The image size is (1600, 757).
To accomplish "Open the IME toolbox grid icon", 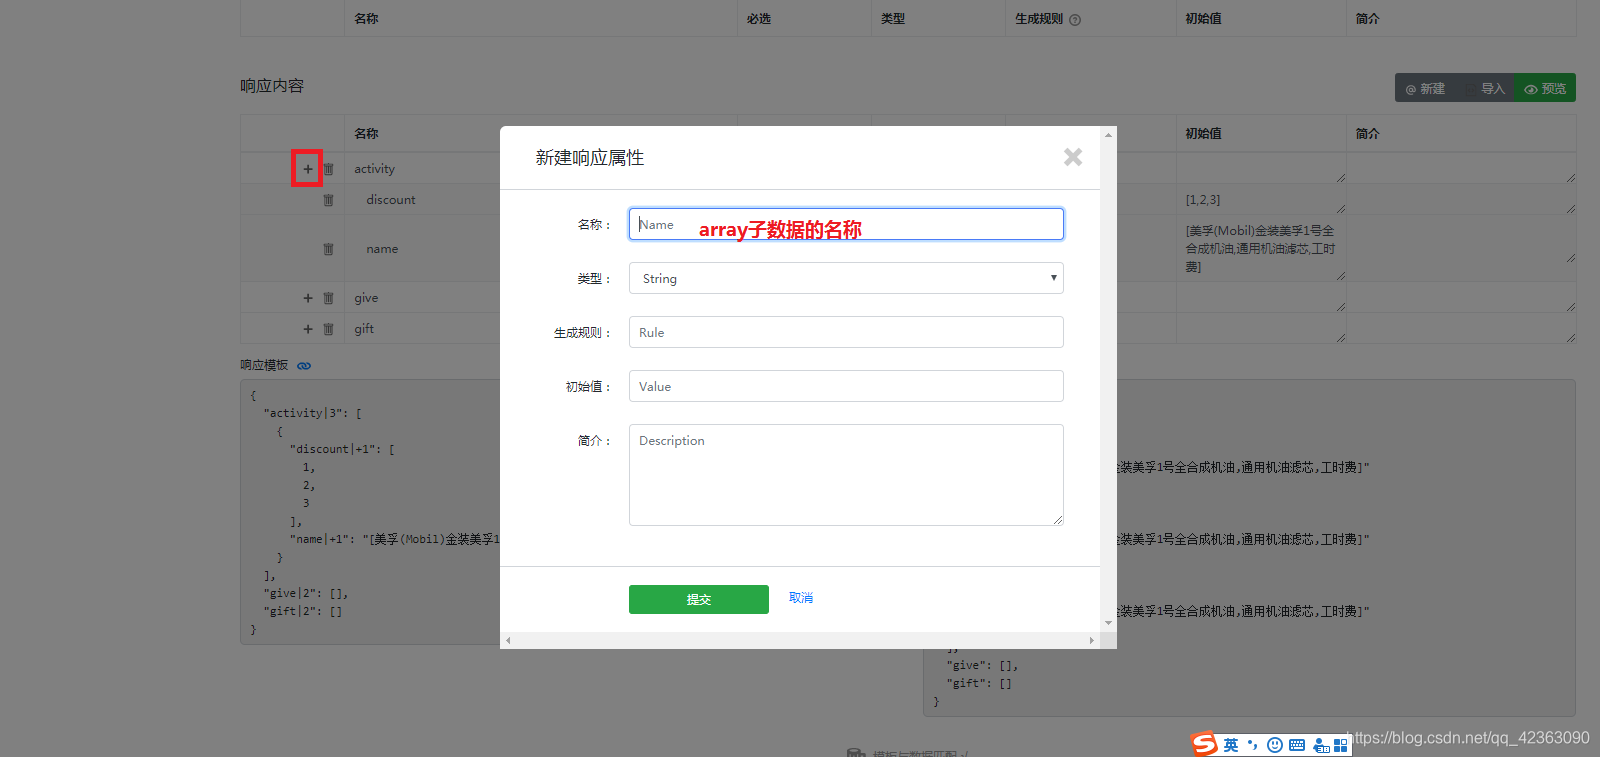I will coord(1341,745).
